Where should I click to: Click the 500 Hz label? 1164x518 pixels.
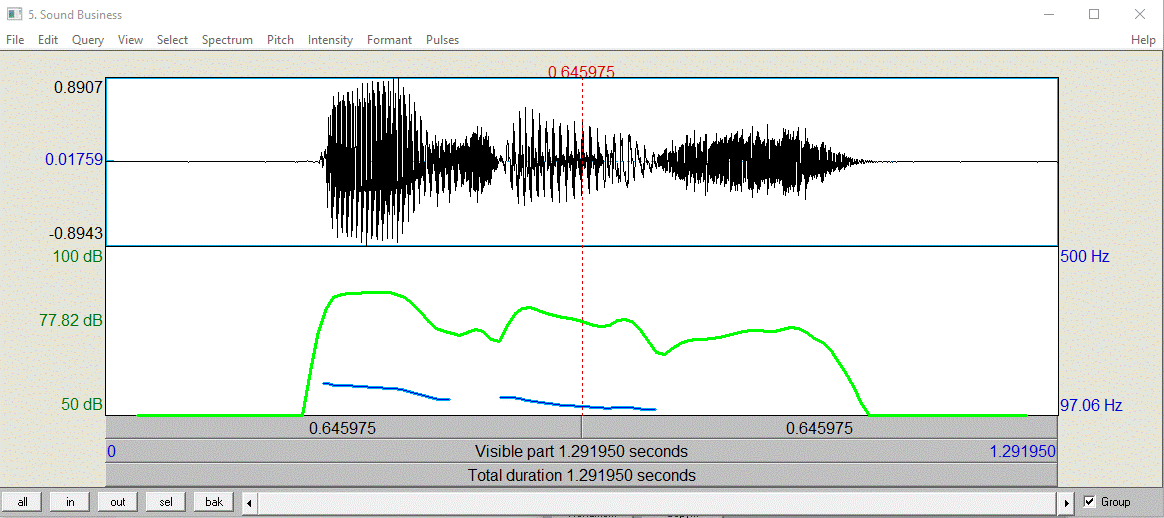click(x=1085, y=258)
